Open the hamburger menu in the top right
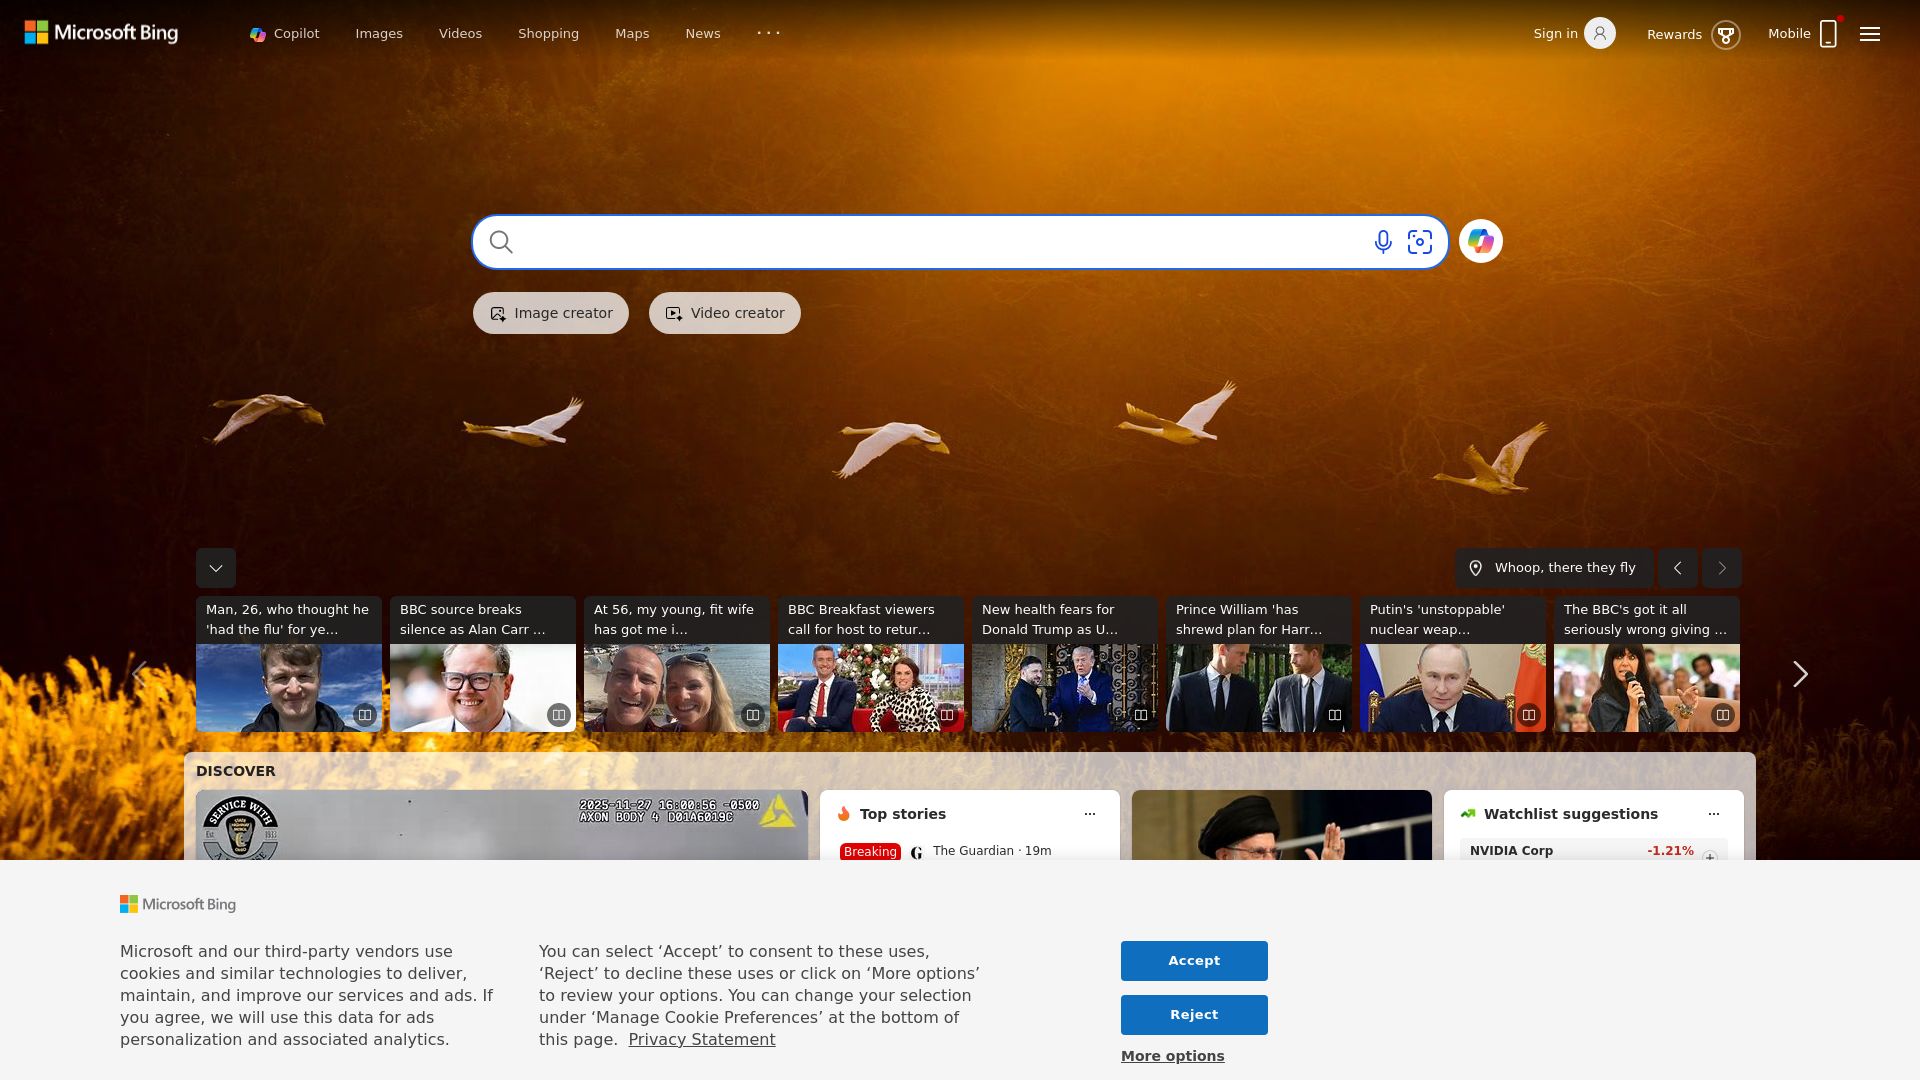 coord(1869,33)
